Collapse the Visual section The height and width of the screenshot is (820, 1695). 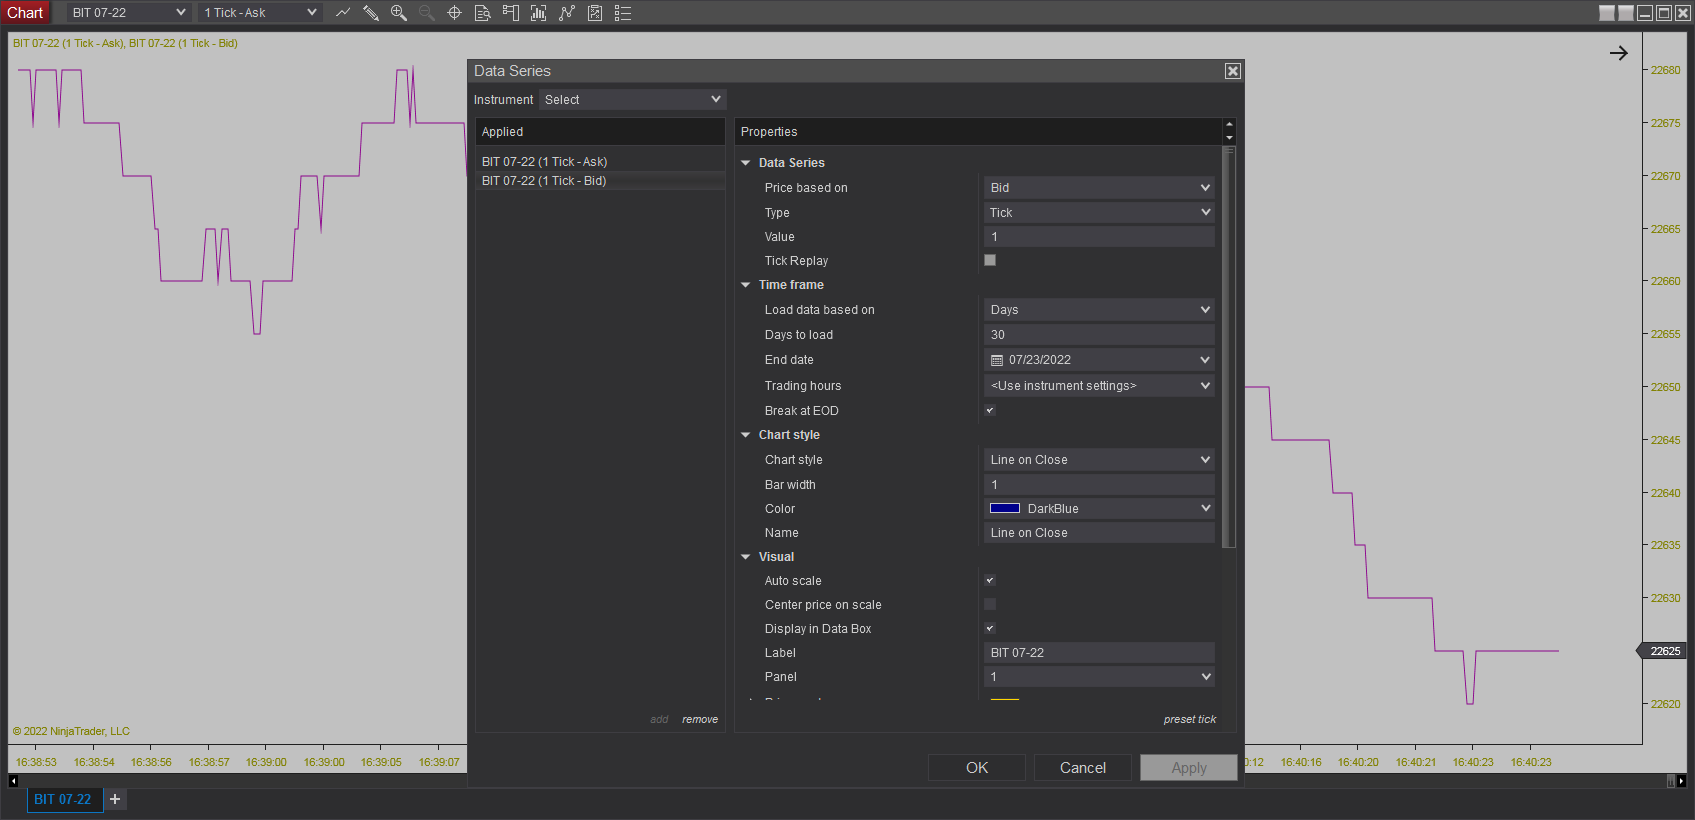(x=746, y=557)
